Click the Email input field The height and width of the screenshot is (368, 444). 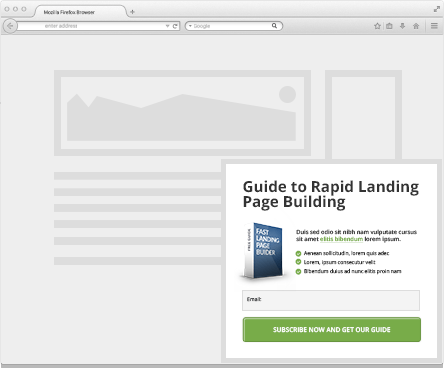click(331, 300)
